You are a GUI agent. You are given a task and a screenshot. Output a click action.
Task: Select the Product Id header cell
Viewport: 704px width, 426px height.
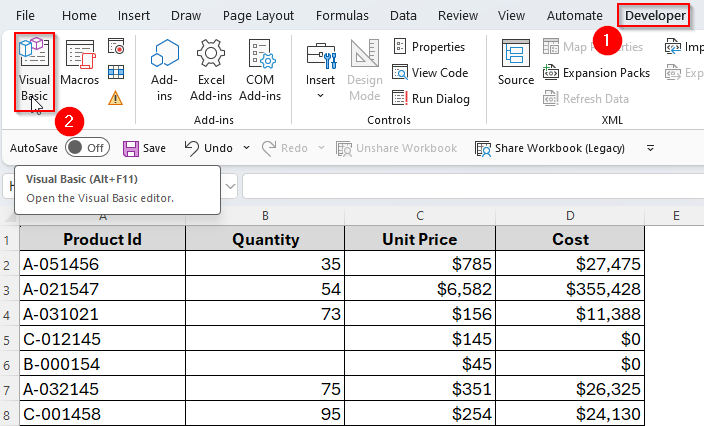pos(102,239)
